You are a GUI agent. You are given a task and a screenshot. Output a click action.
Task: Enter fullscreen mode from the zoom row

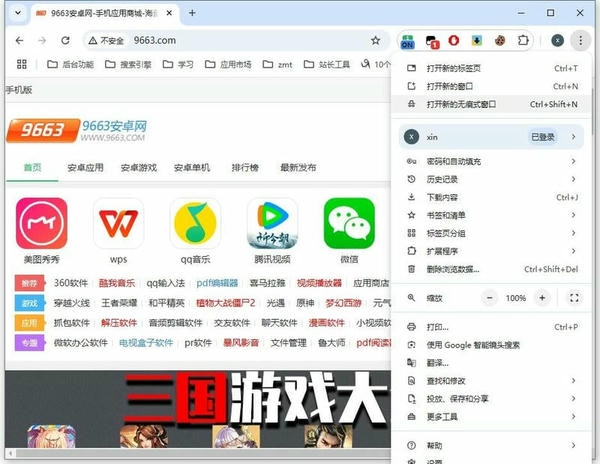[x=574, y=298]
